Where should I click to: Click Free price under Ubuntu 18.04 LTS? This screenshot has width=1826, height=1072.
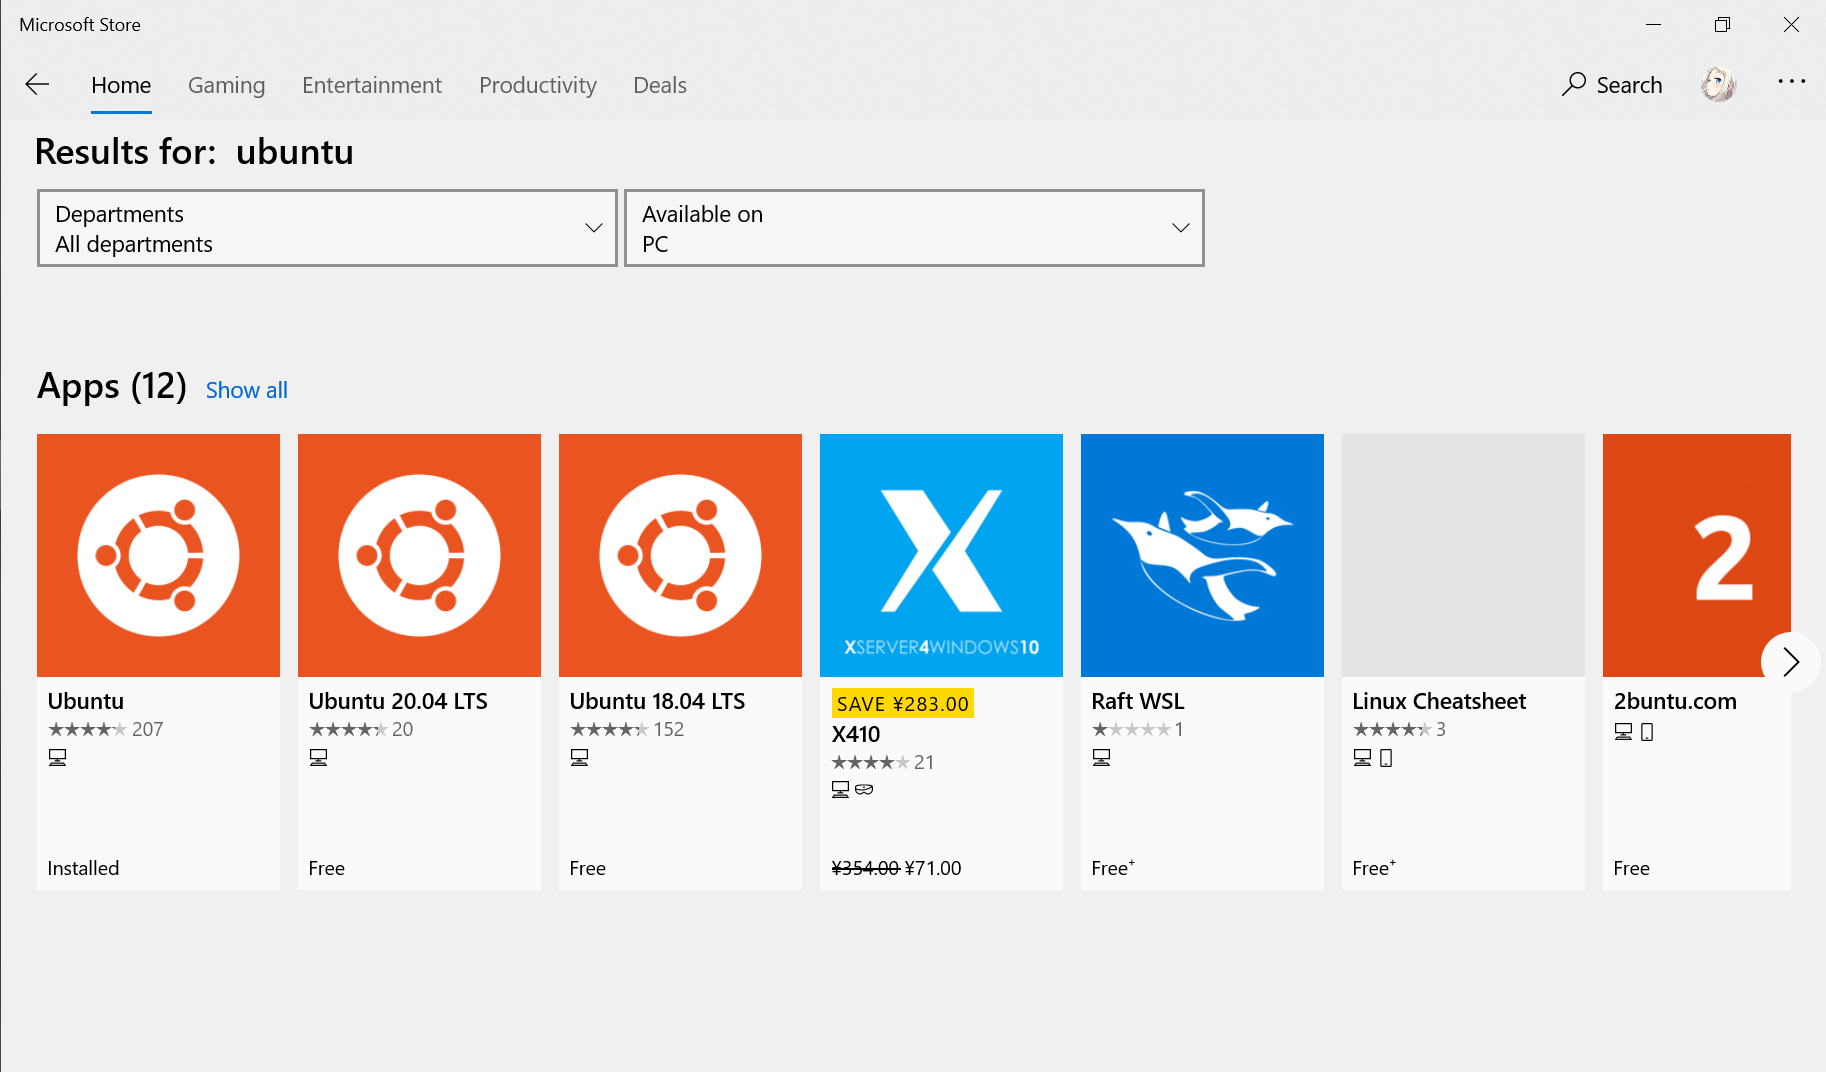tap(588, 868)
